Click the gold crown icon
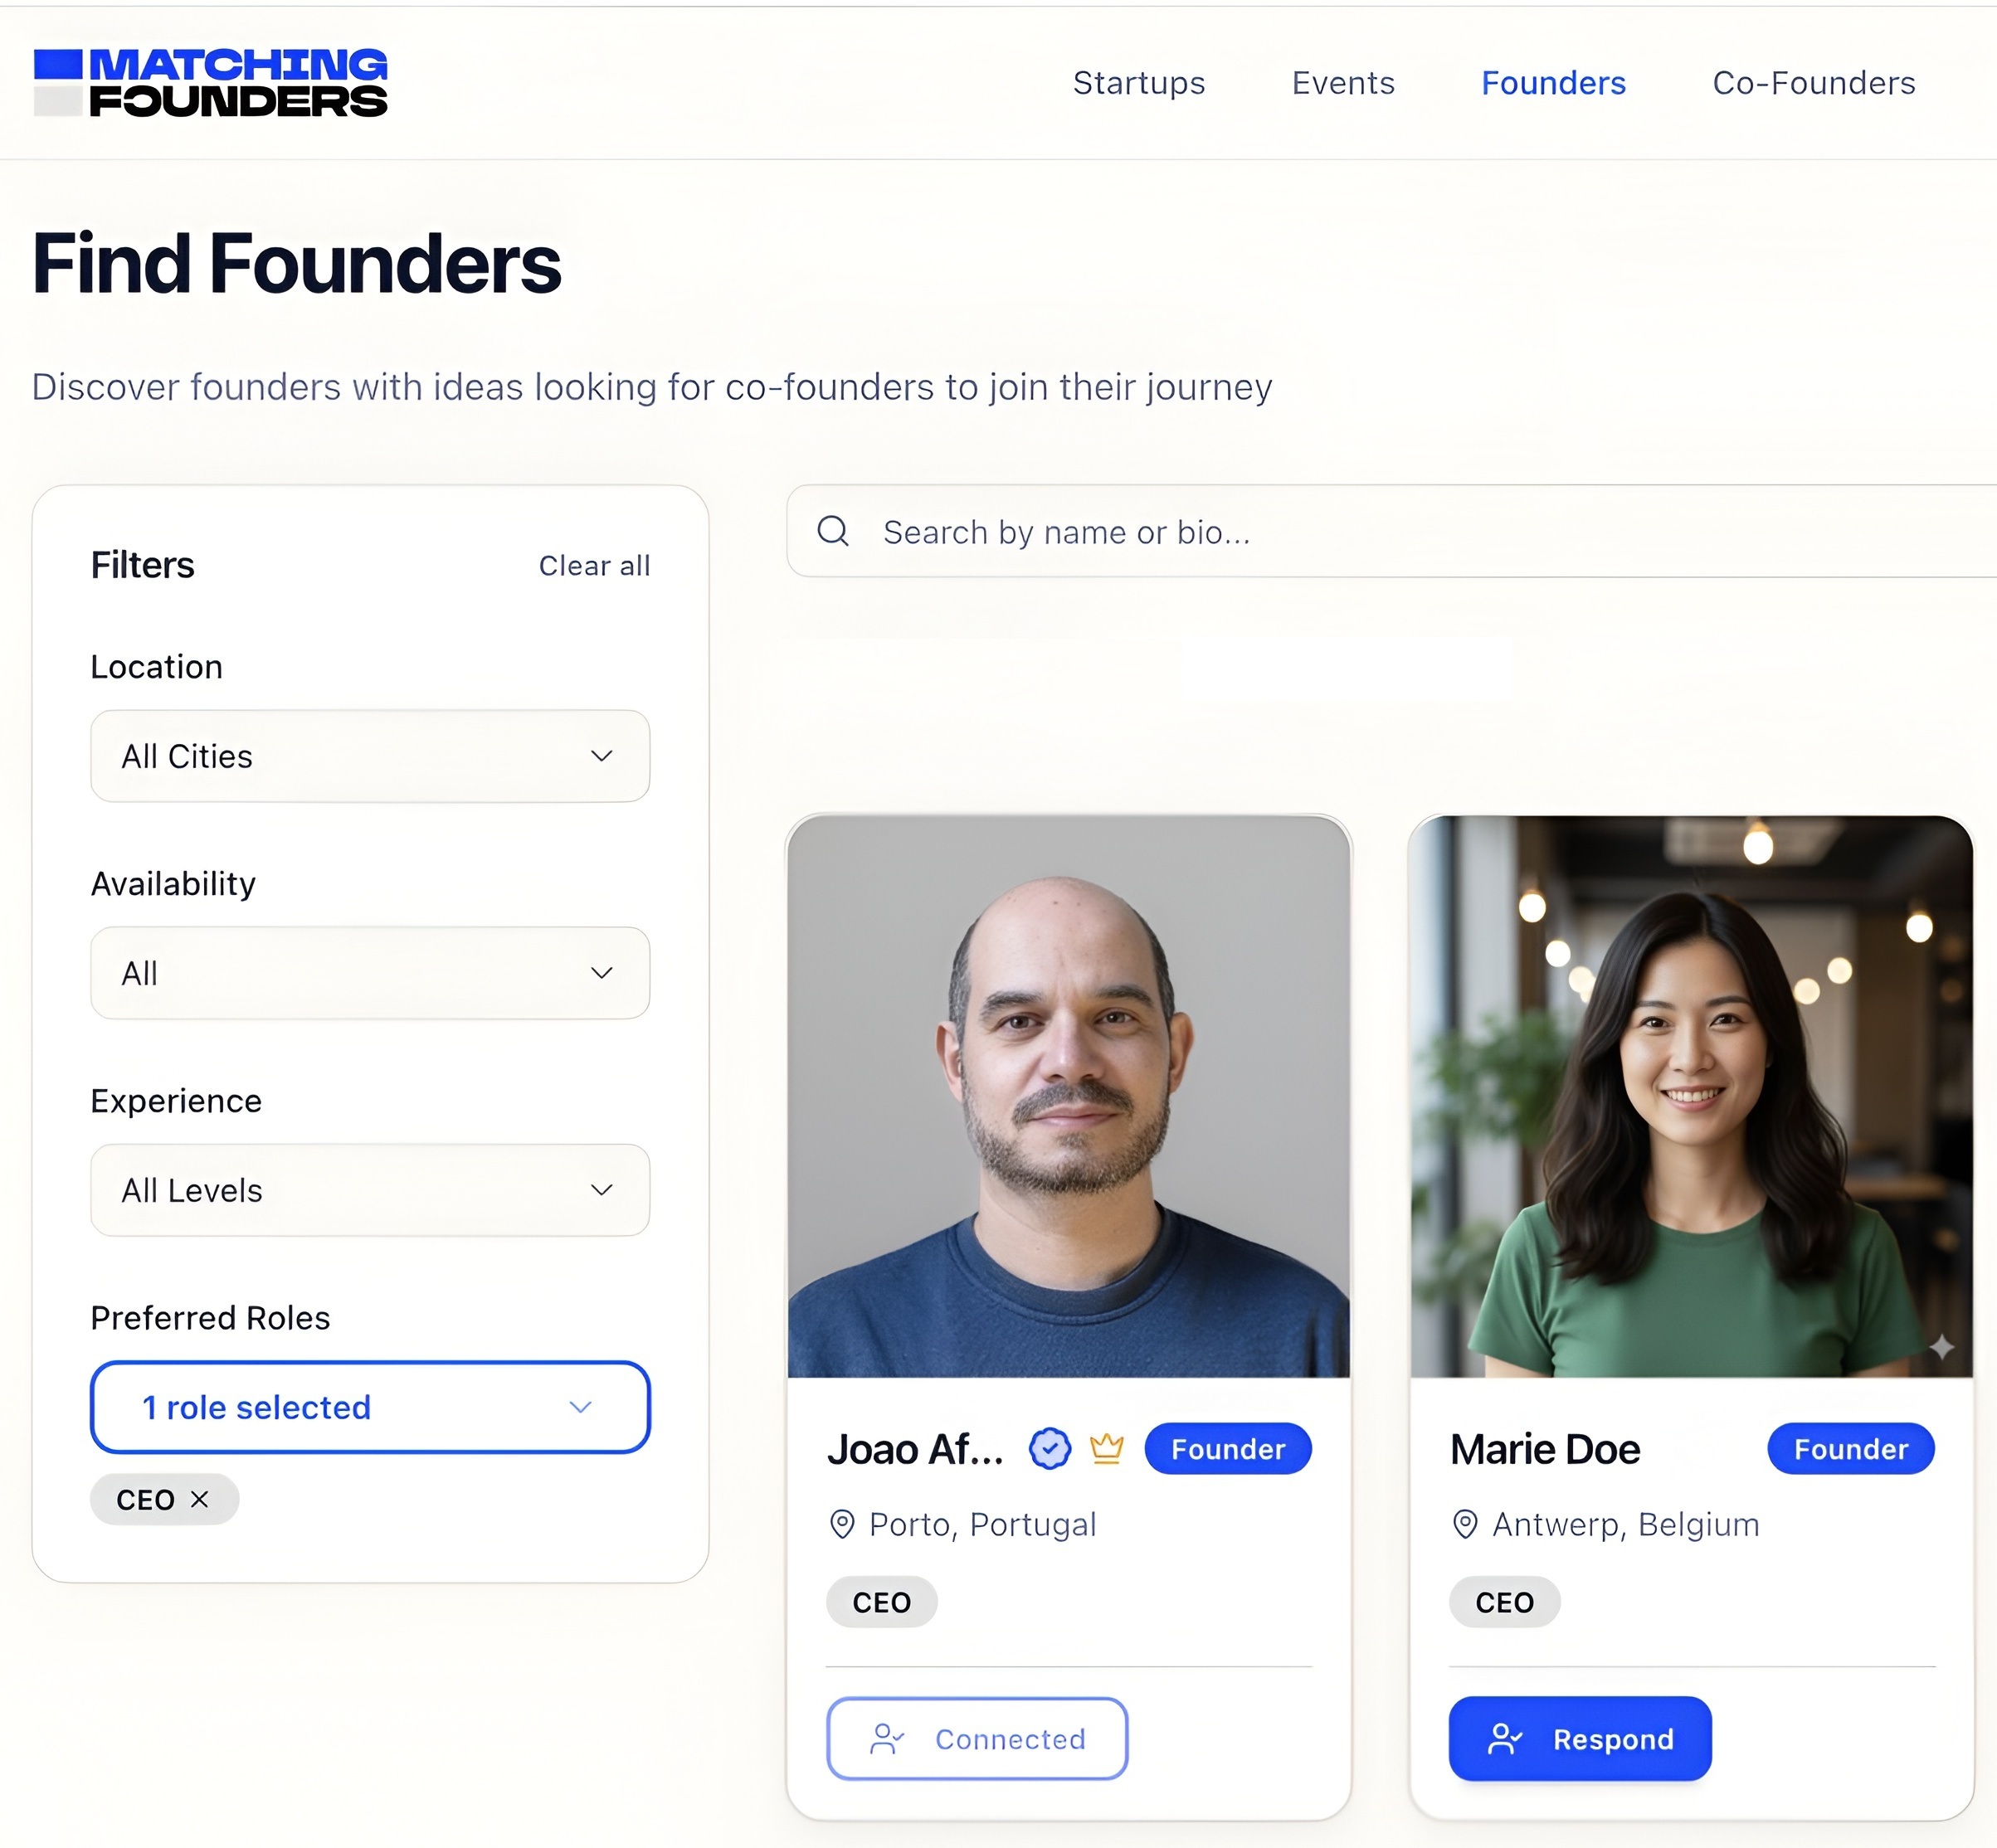Viewport: 1997px width, 1848px height. (1106, 1448)
